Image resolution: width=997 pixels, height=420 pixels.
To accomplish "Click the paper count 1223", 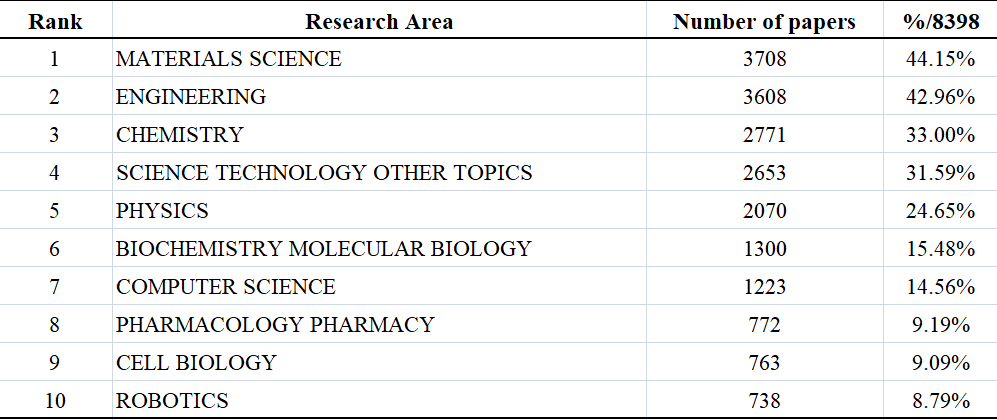I will pos(764,287).
